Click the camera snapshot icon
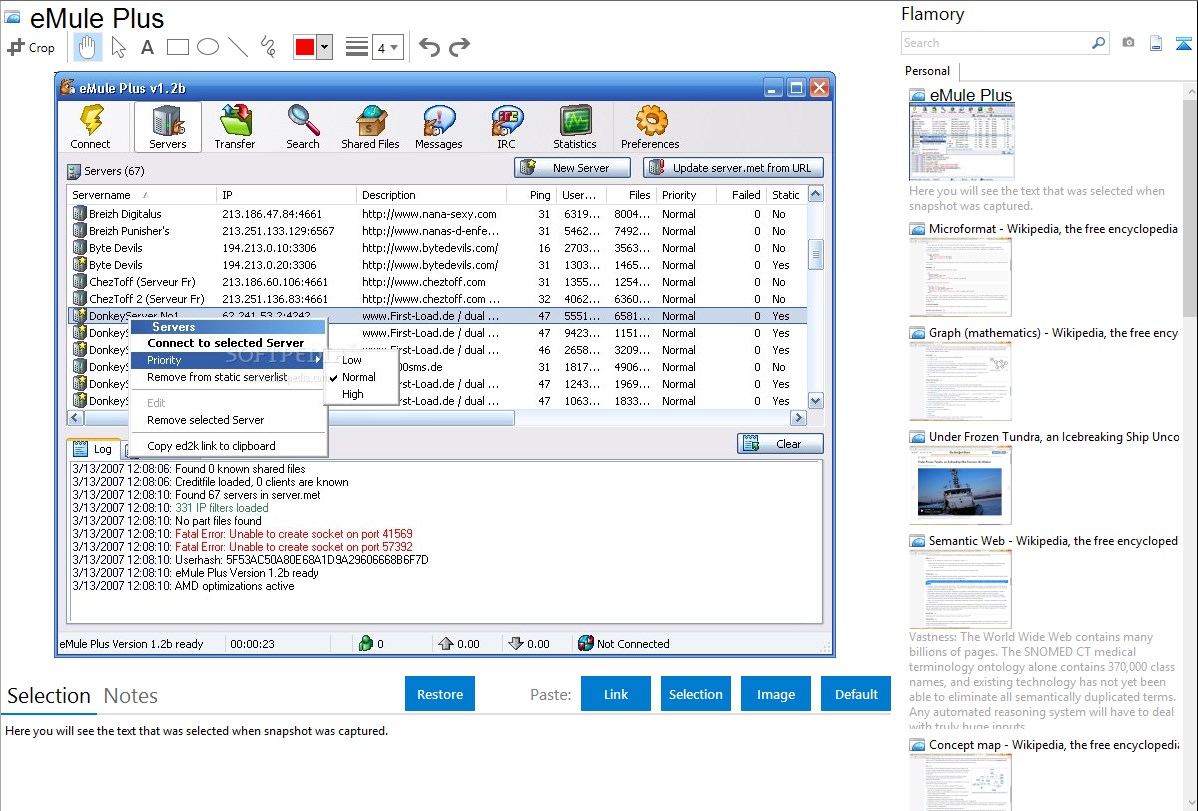The height and width of the screenshot is (811, 1198). point(1128,43)
